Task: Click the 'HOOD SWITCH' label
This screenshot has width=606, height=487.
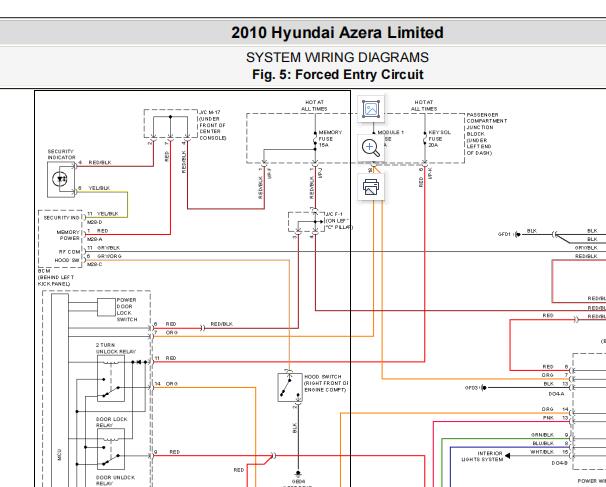Action: (326, 383)
